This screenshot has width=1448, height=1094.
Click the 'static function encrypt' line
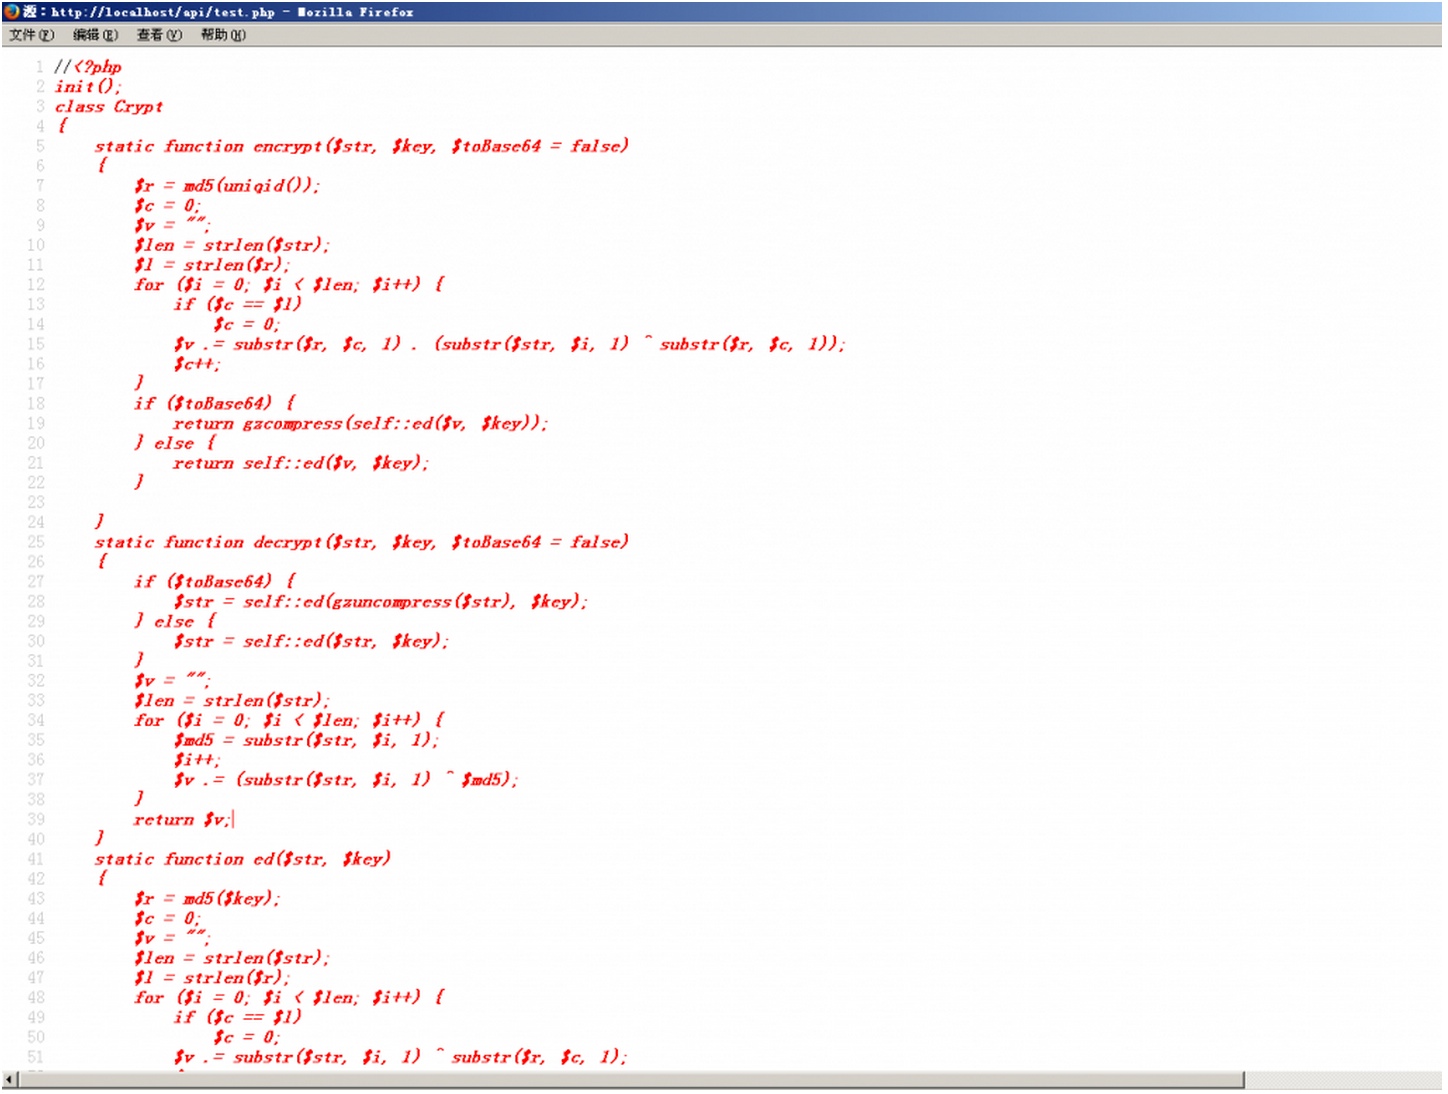coord(362,146)
